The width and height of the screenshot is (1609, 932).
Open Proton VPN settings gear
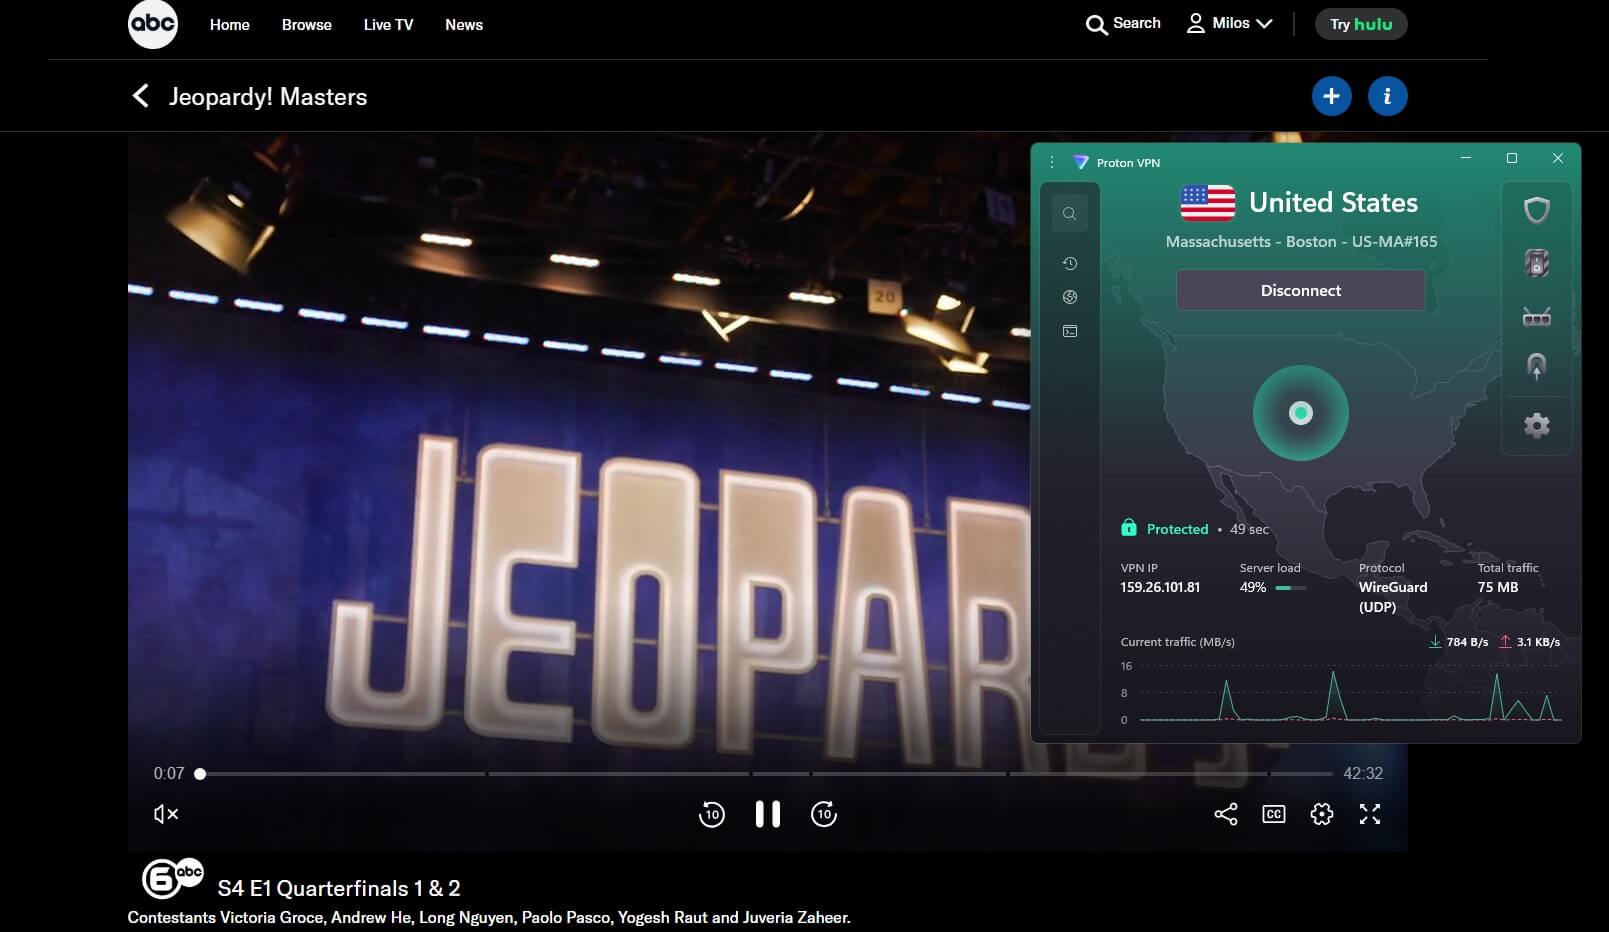(x=1537, y=426)
